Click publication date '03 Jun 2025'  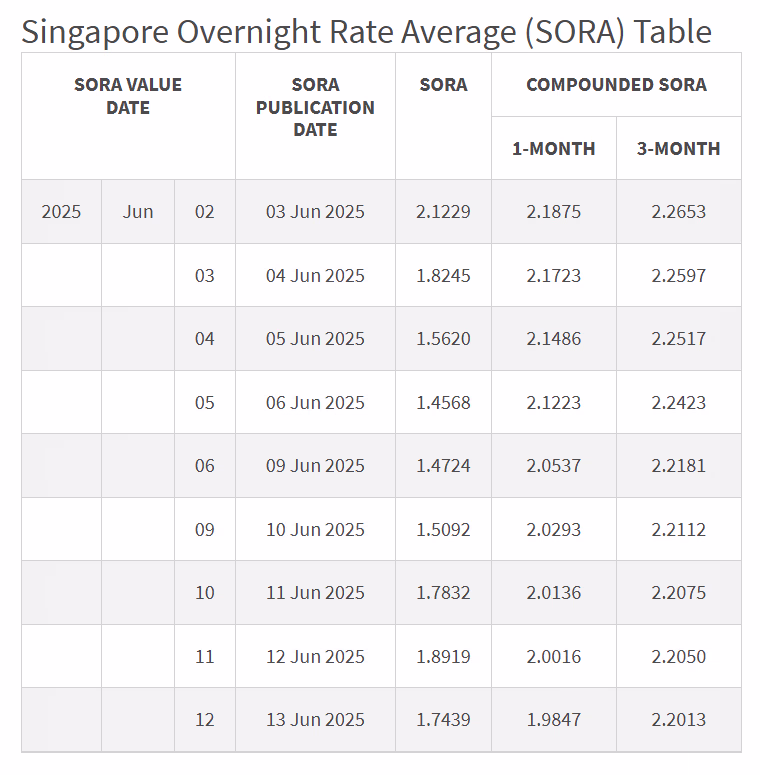point(315,212)
